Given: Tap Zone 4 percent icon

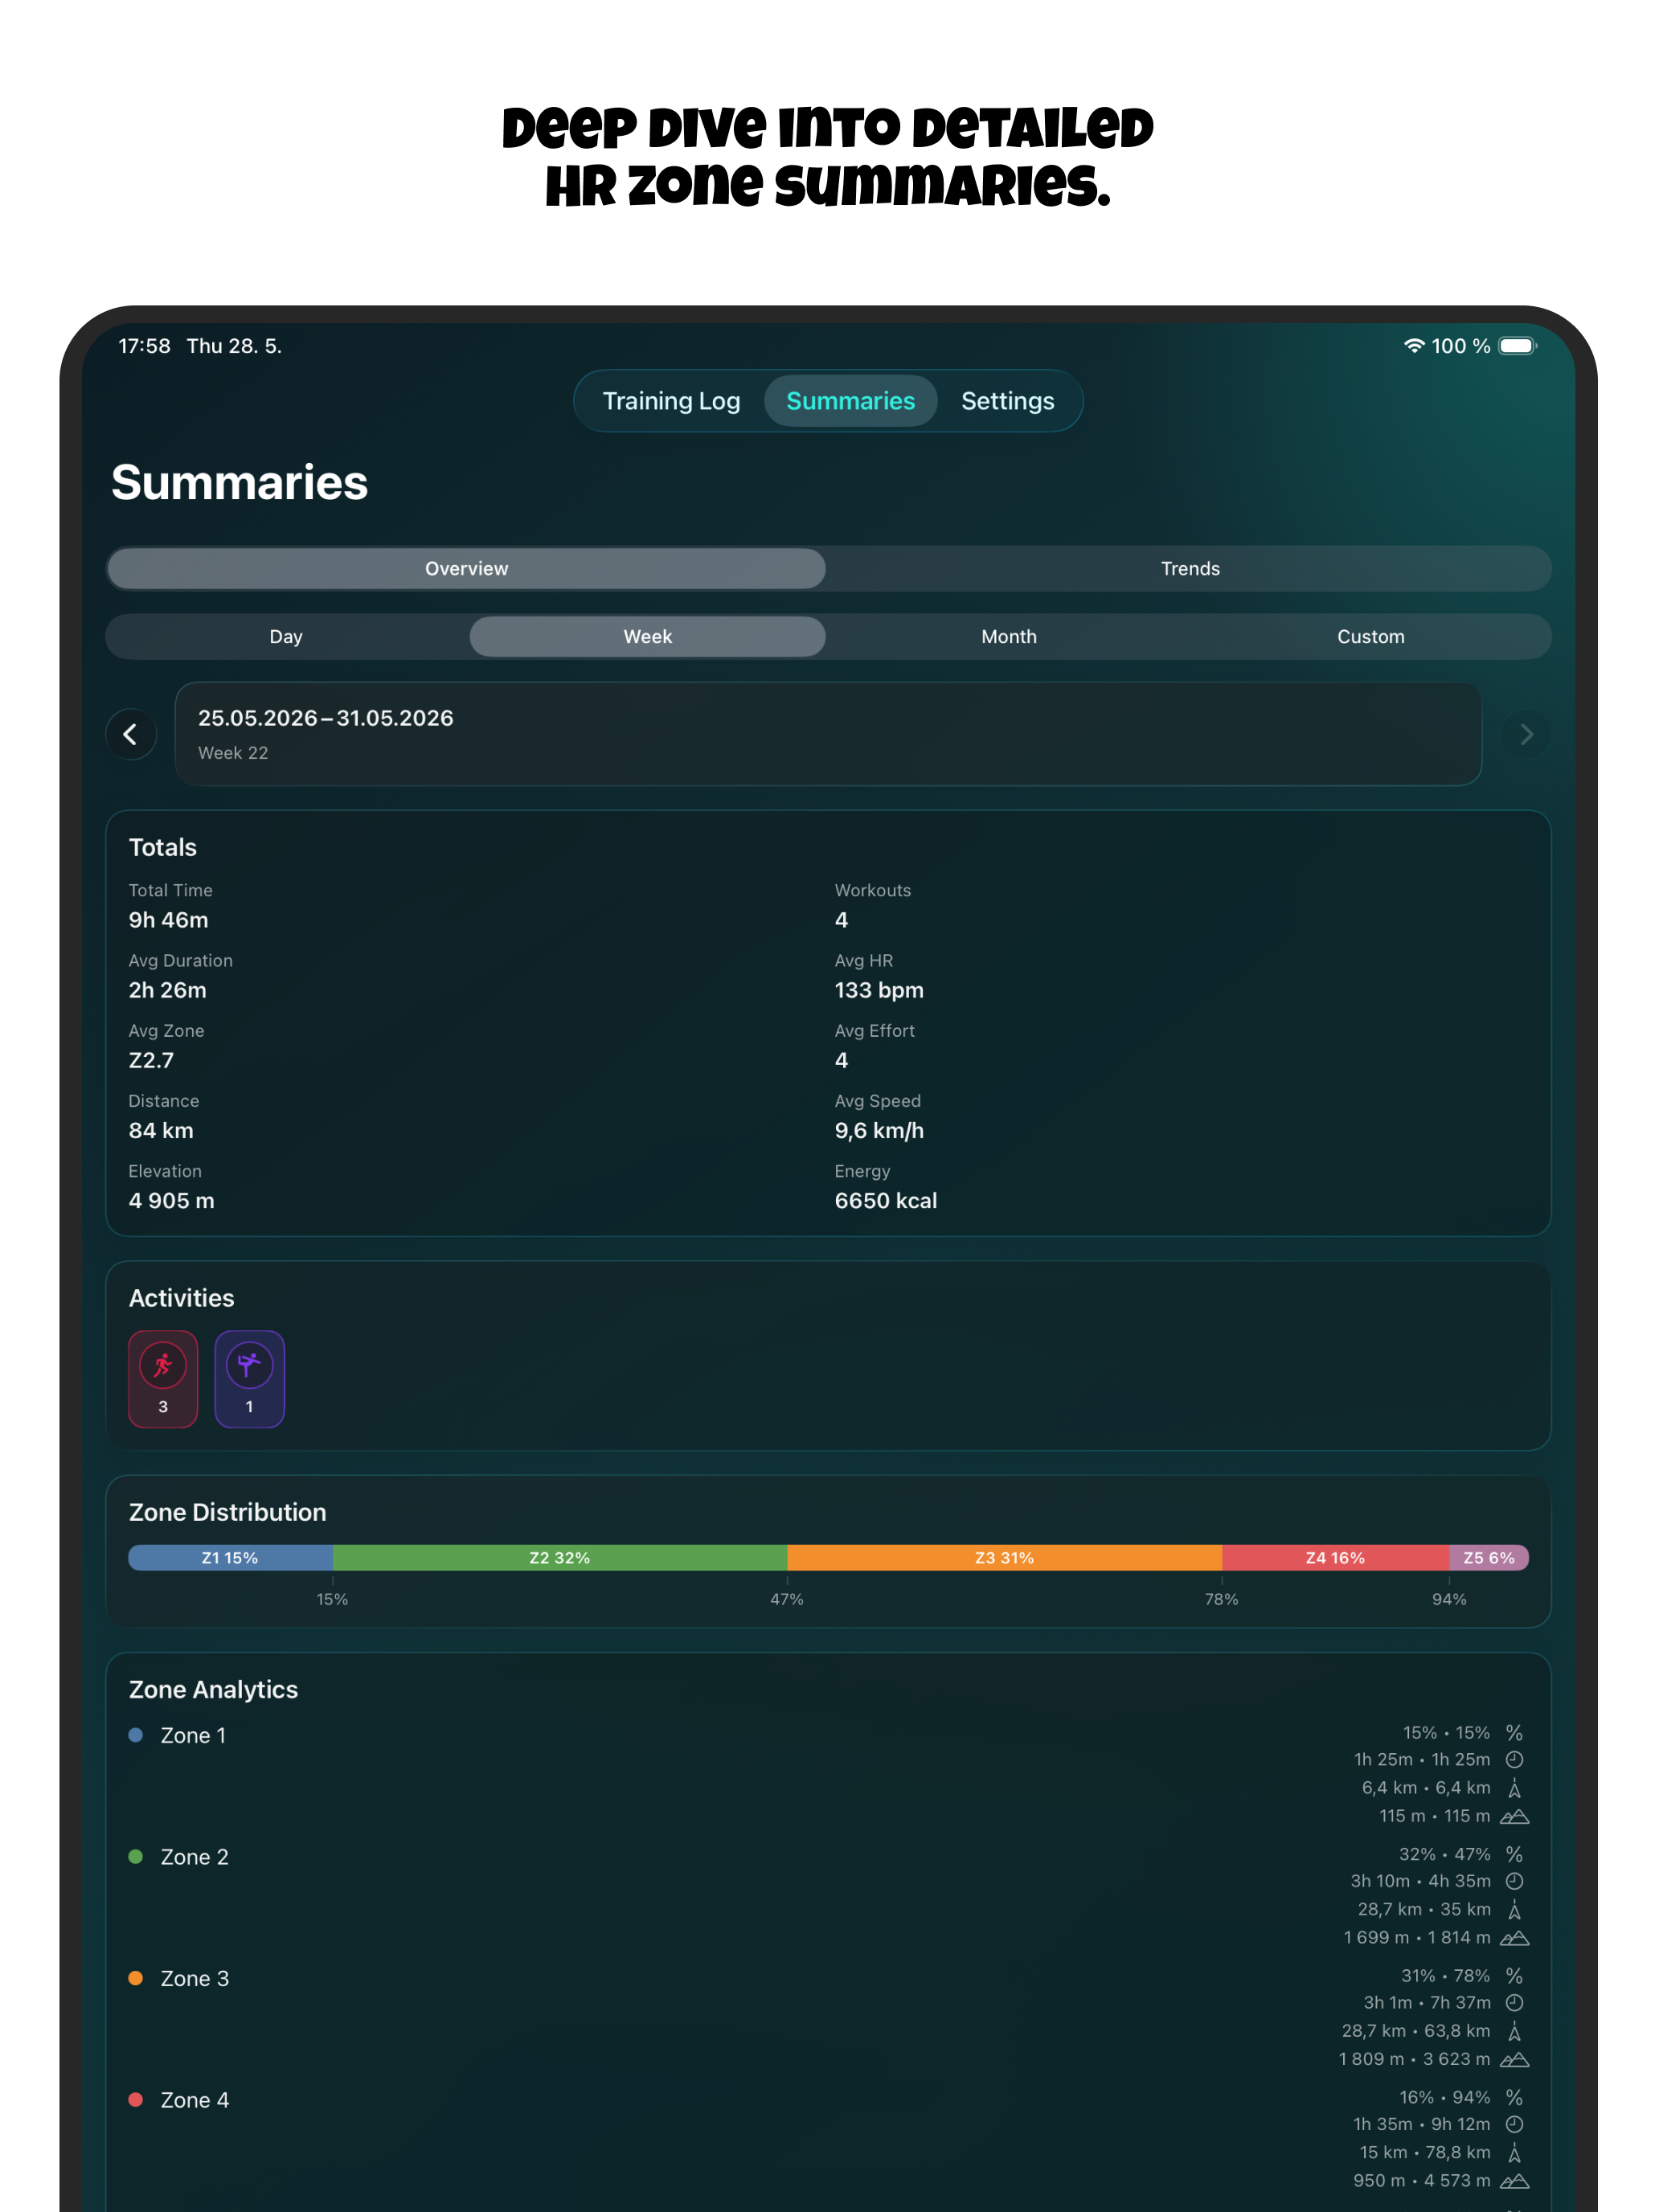Looking at the screenshot, I should click(x=1514, y=2098).
